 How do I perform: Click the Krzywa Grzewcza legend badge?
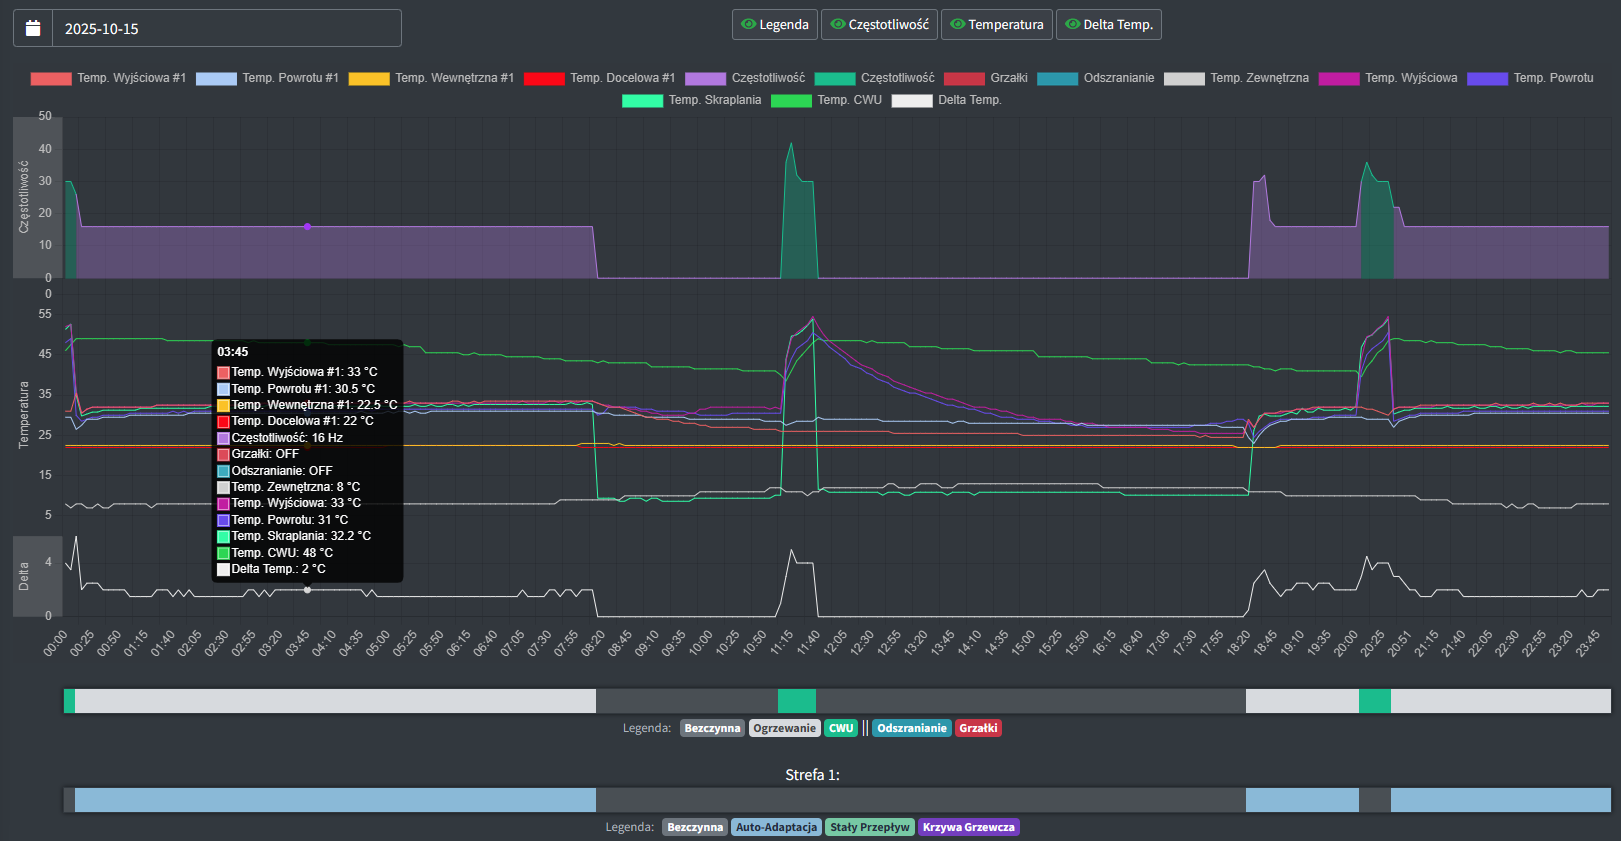pos(968,827)
